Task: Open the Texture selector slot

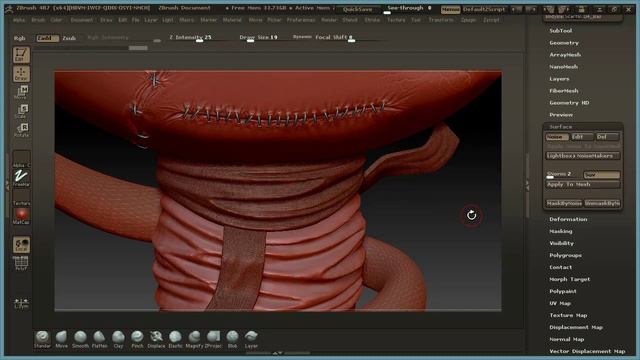Action: [21, 197]
